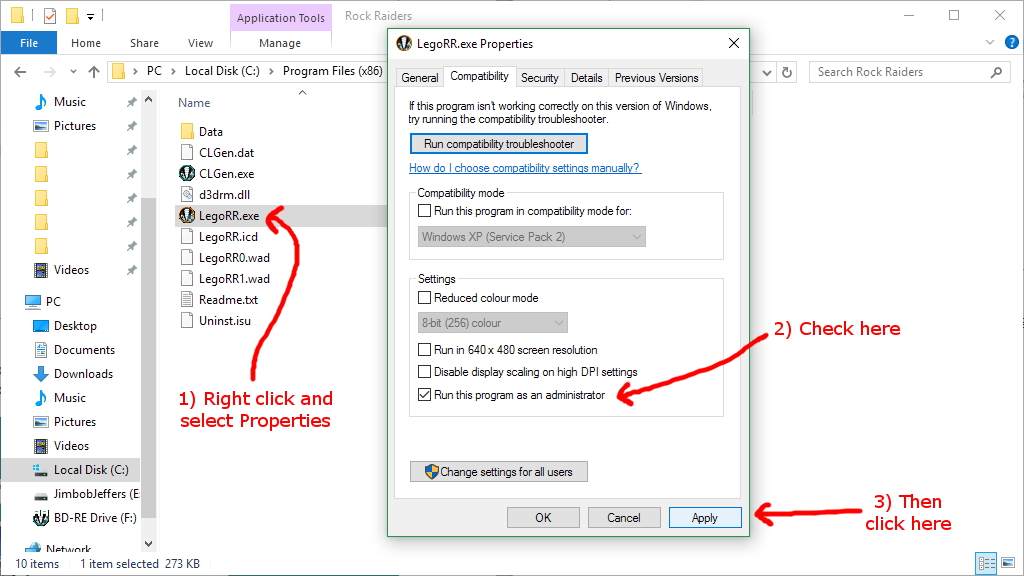Open Windows XP compatibility mode dropdown
1024x576 pixels.
[532, 236]
